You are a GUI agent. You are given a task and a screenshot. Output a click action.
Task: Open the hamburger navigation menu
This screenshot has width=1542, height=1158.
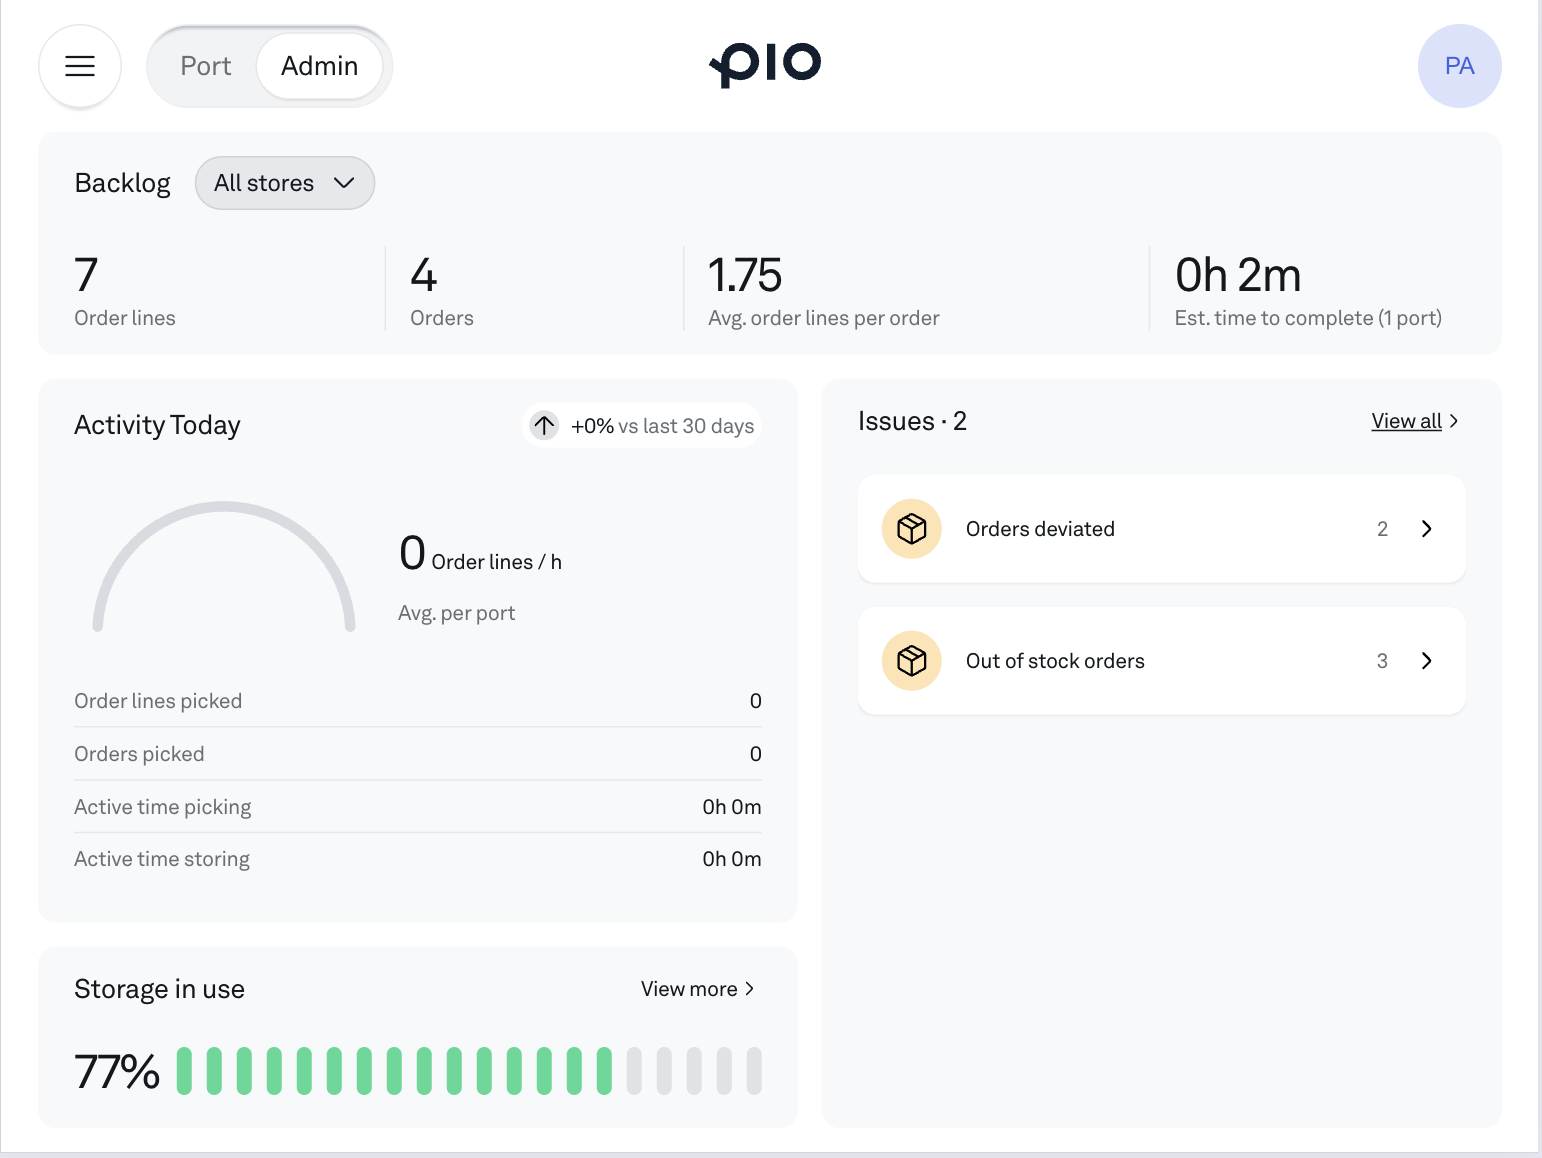pos(80,66)
